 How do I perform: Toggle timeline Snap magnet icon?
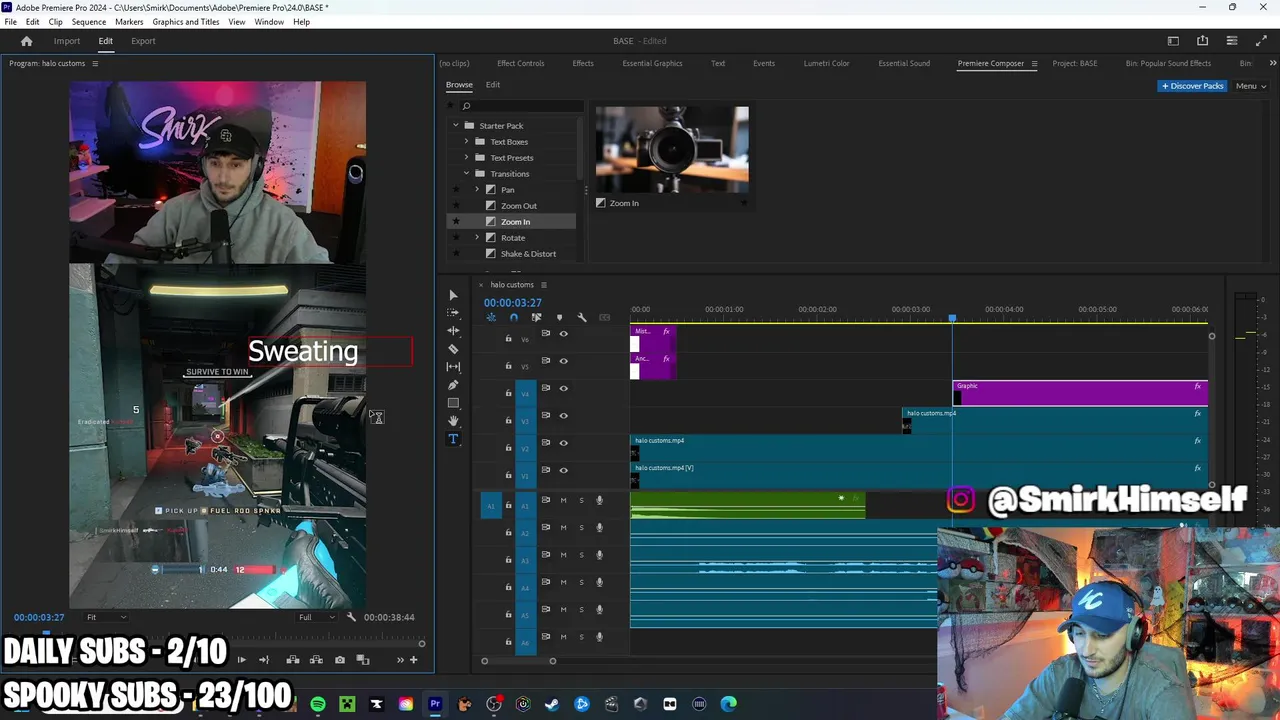pyautogui.click(x=514, y=318)
